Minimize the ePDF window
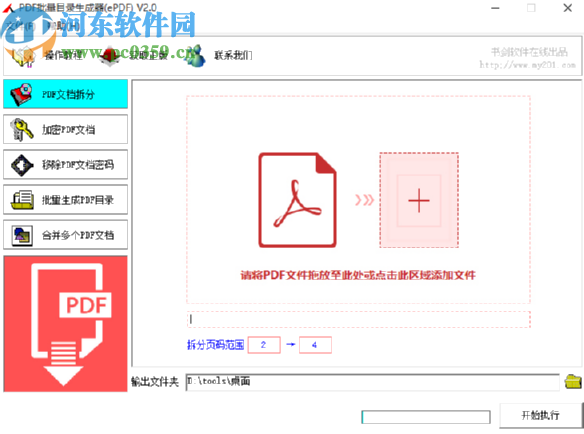584x434 pixels. point(495,8)
